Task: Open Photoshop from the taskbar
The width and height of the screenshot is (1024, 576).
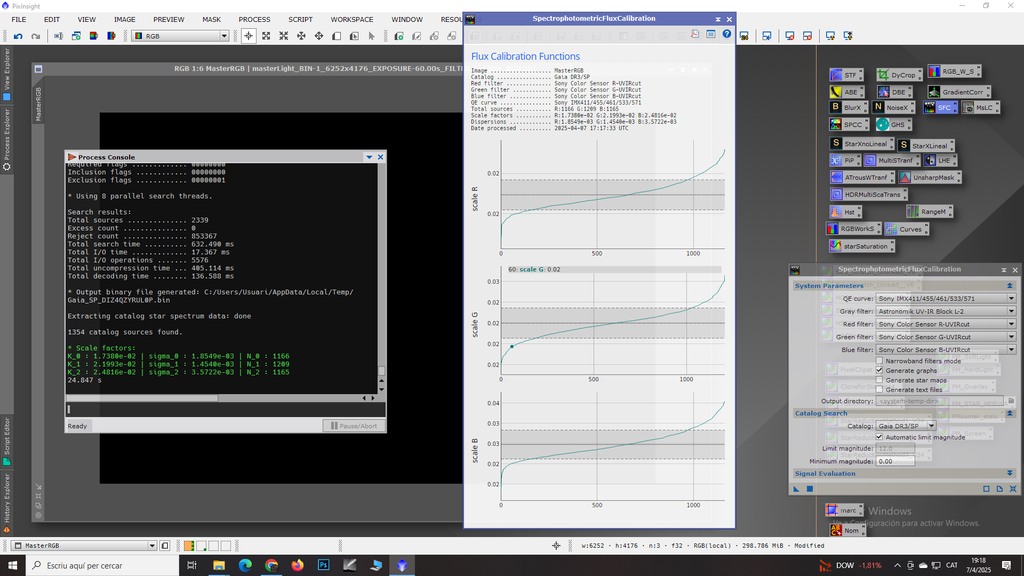Action: [323, 566]
